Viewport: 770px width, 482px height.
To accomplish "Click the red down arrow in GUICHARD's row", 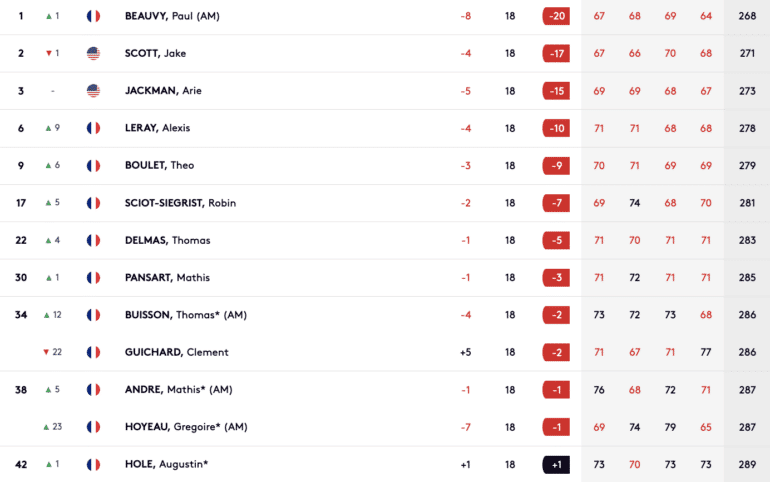I will pyautogui.click(x=46, y=352).
